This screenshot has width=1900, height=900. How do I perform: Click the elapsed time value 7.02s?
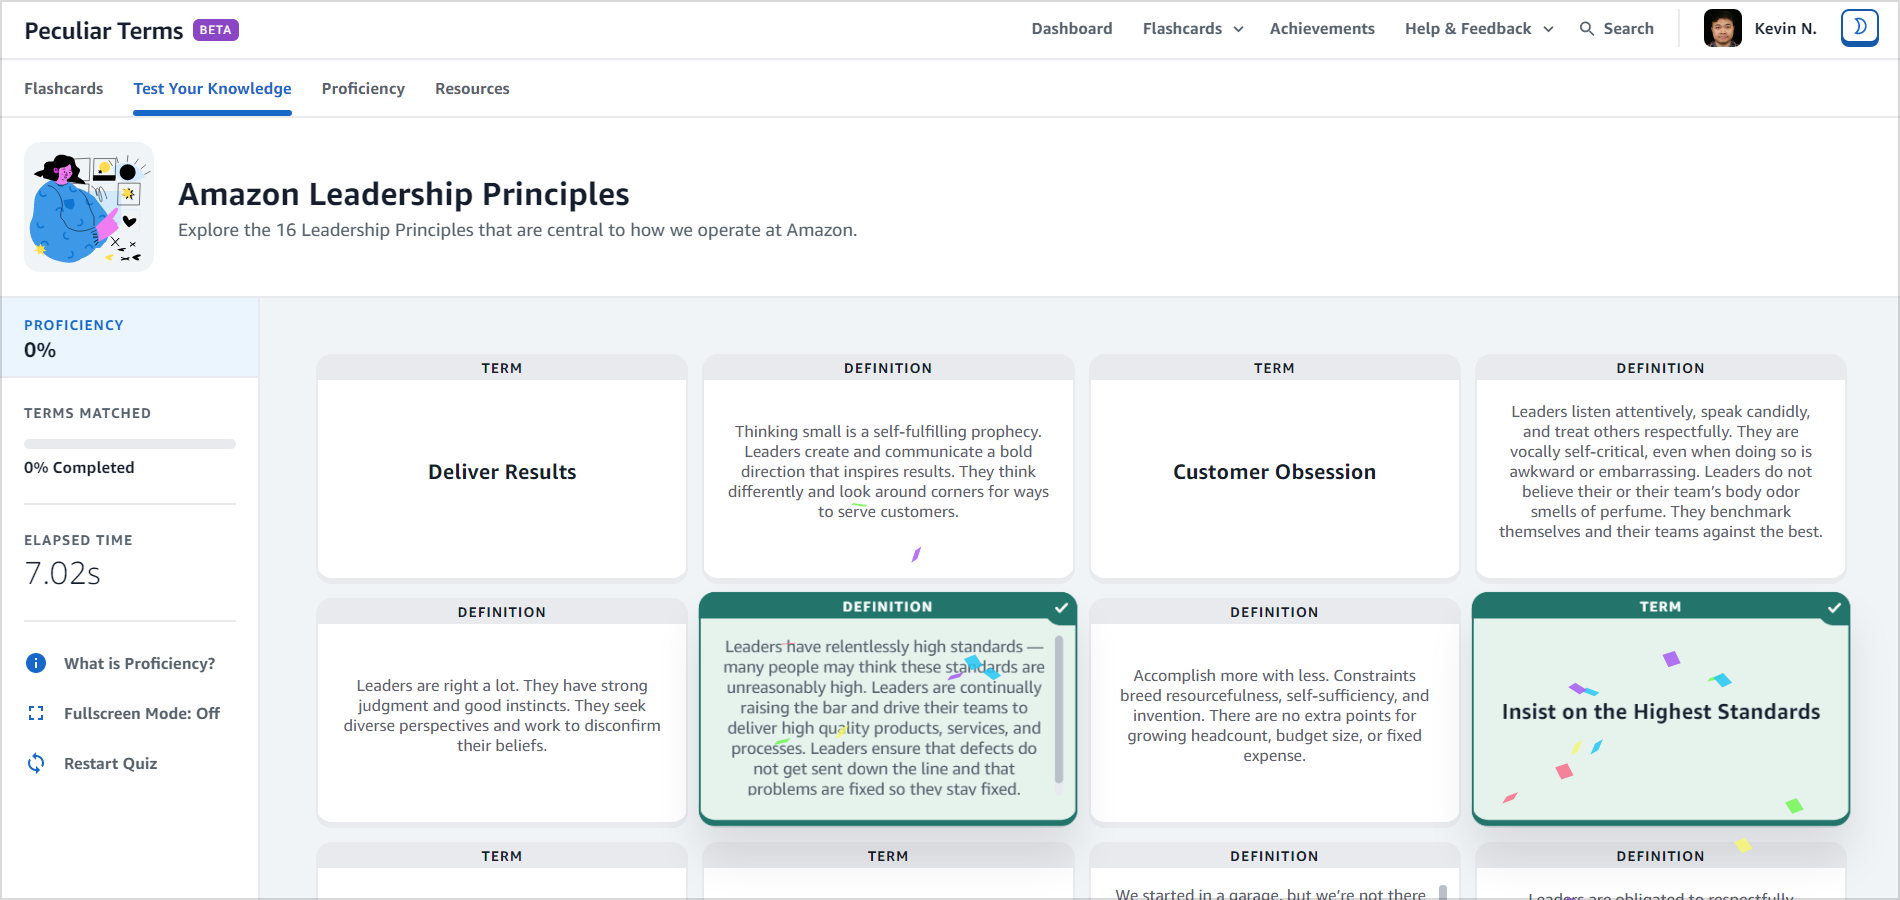tap(62, 573)
